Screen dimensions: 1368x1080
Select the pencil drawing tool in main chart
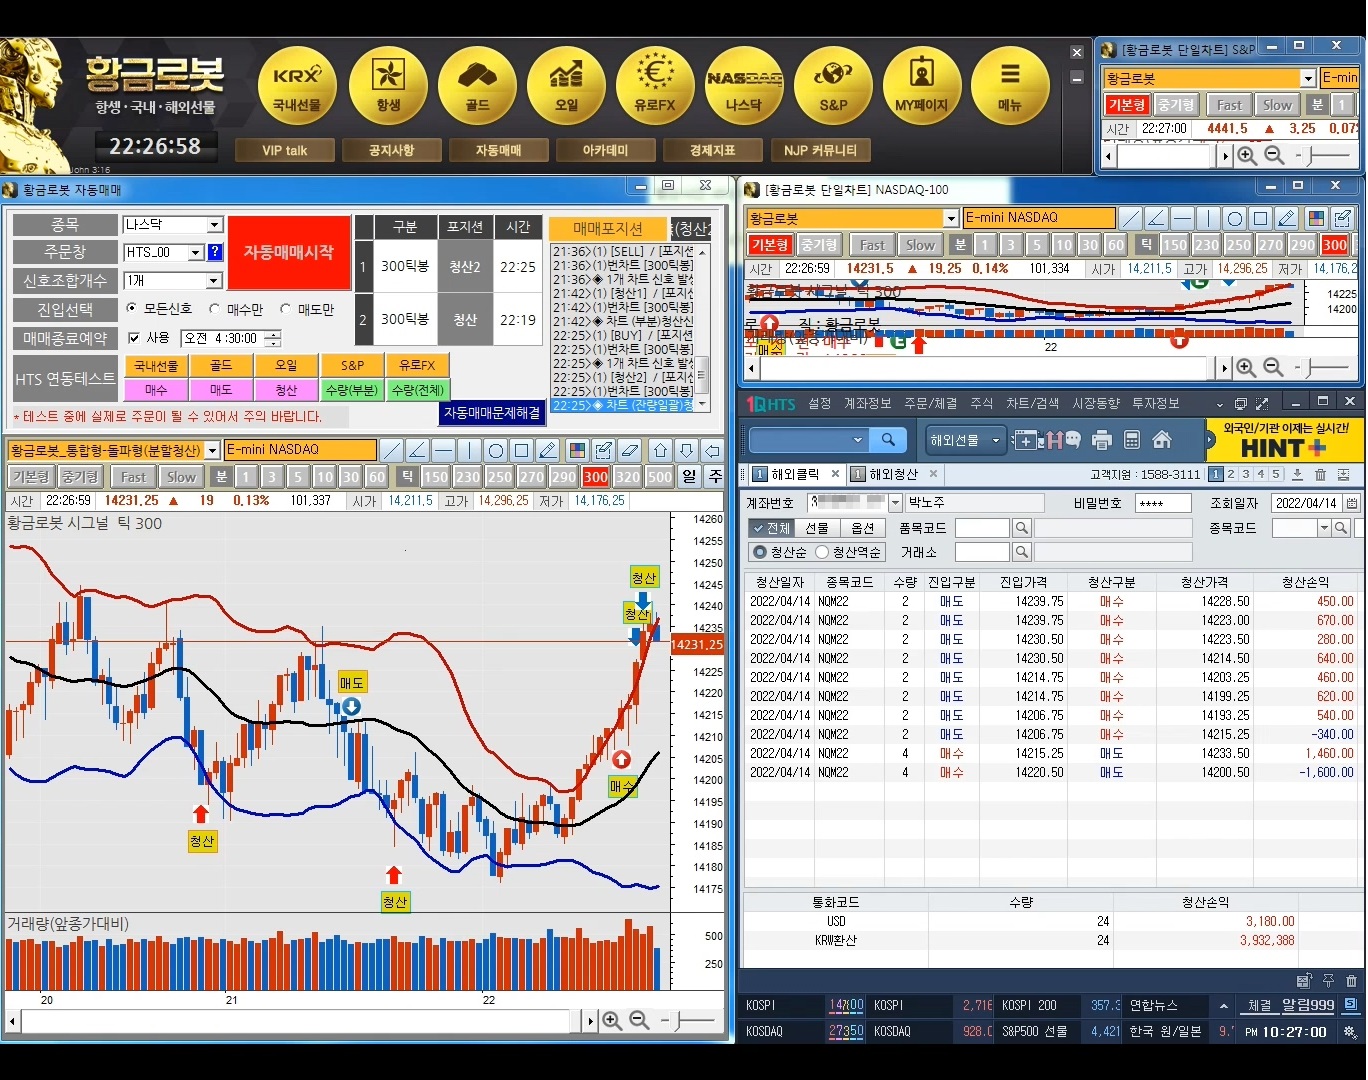coord(548,450)
